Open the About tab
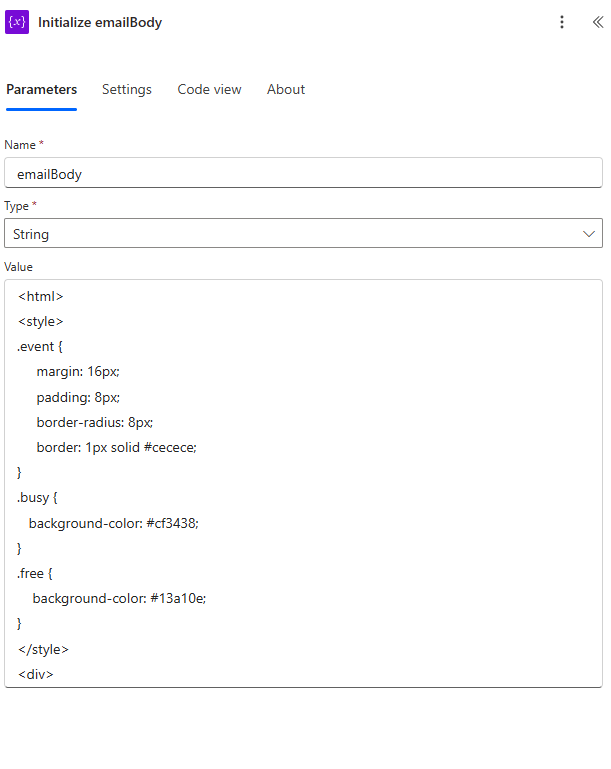 tap(286, 89)
